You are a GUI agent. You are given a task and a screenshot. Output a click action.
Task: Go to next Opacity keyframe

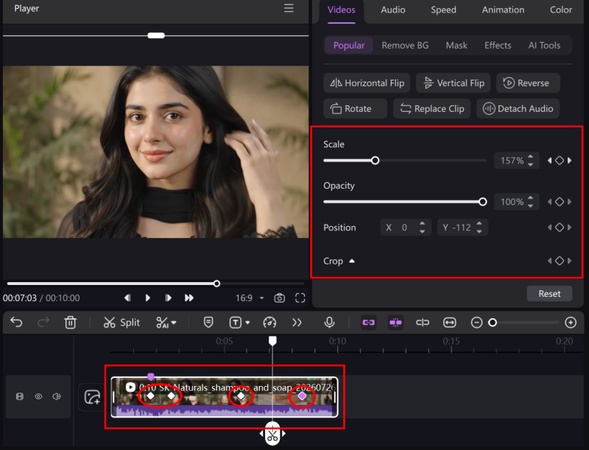click(x=569, y=202)
